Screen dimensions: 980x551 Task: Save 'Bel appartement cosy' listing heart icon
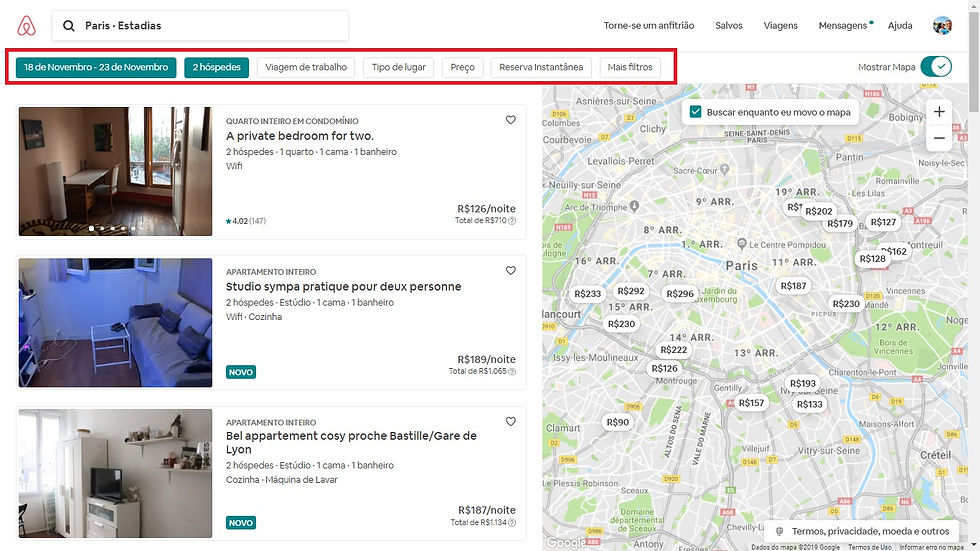tap(511, 422)
